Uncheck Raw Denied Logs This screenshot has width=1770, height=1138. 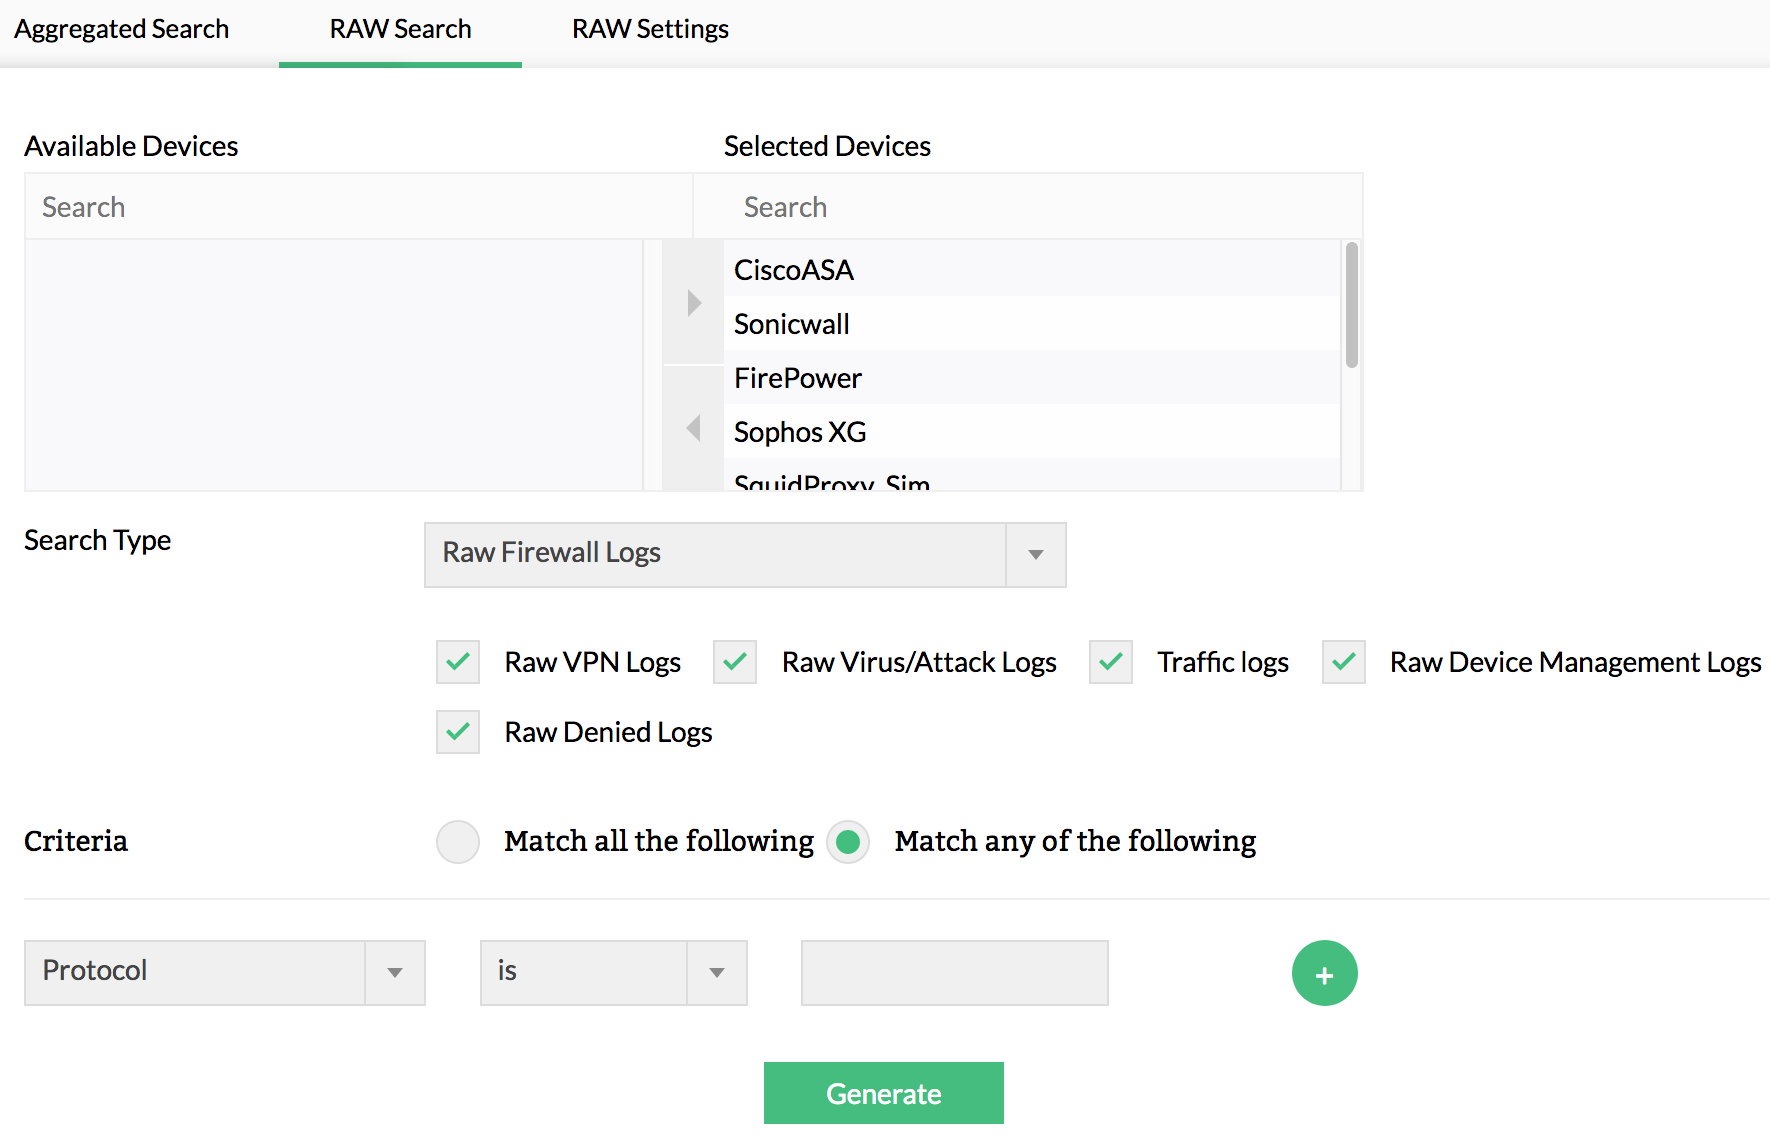tap(457, 731)
